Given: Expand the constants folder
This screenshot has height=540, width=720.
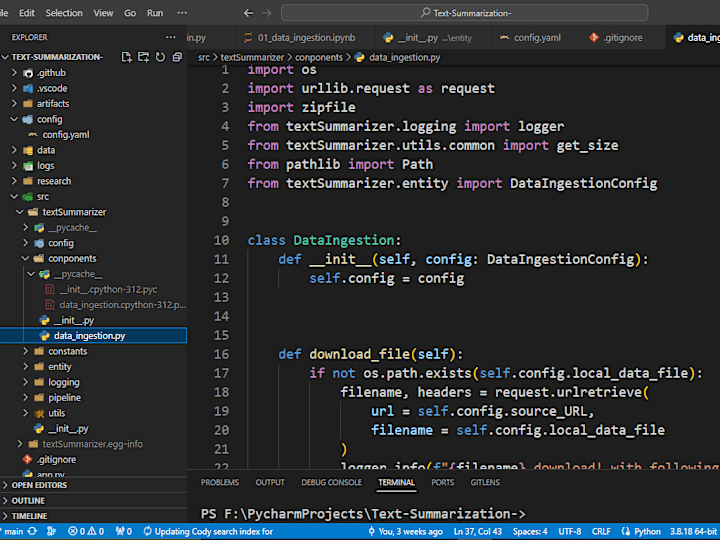Looking at the screenshot, I should point(68,351).
